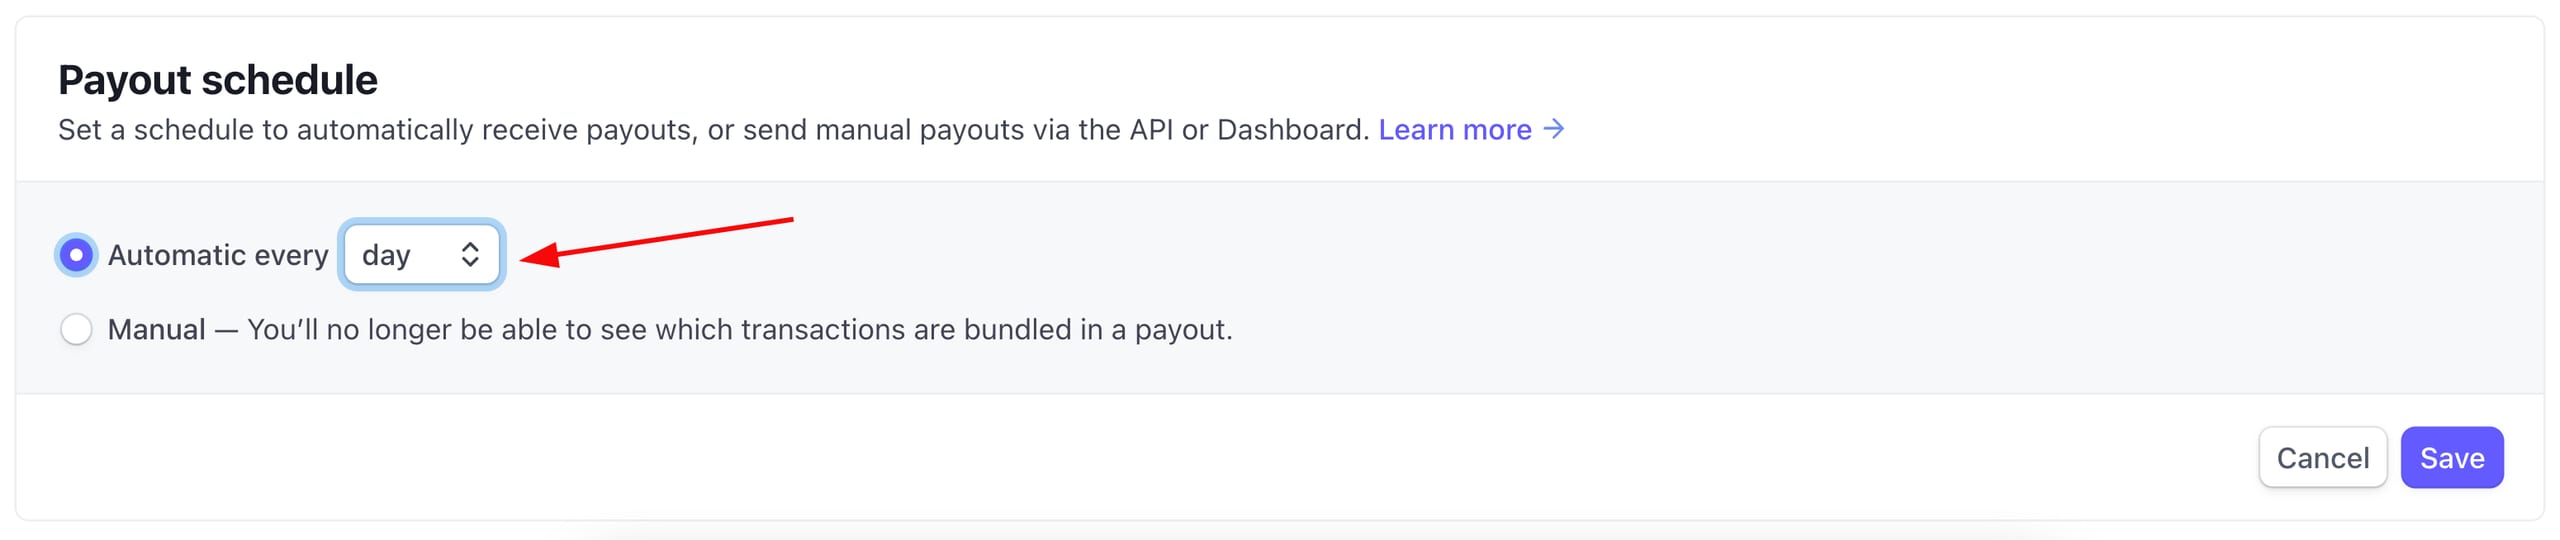Click the "day" value in the selector

tap(386, 255)
